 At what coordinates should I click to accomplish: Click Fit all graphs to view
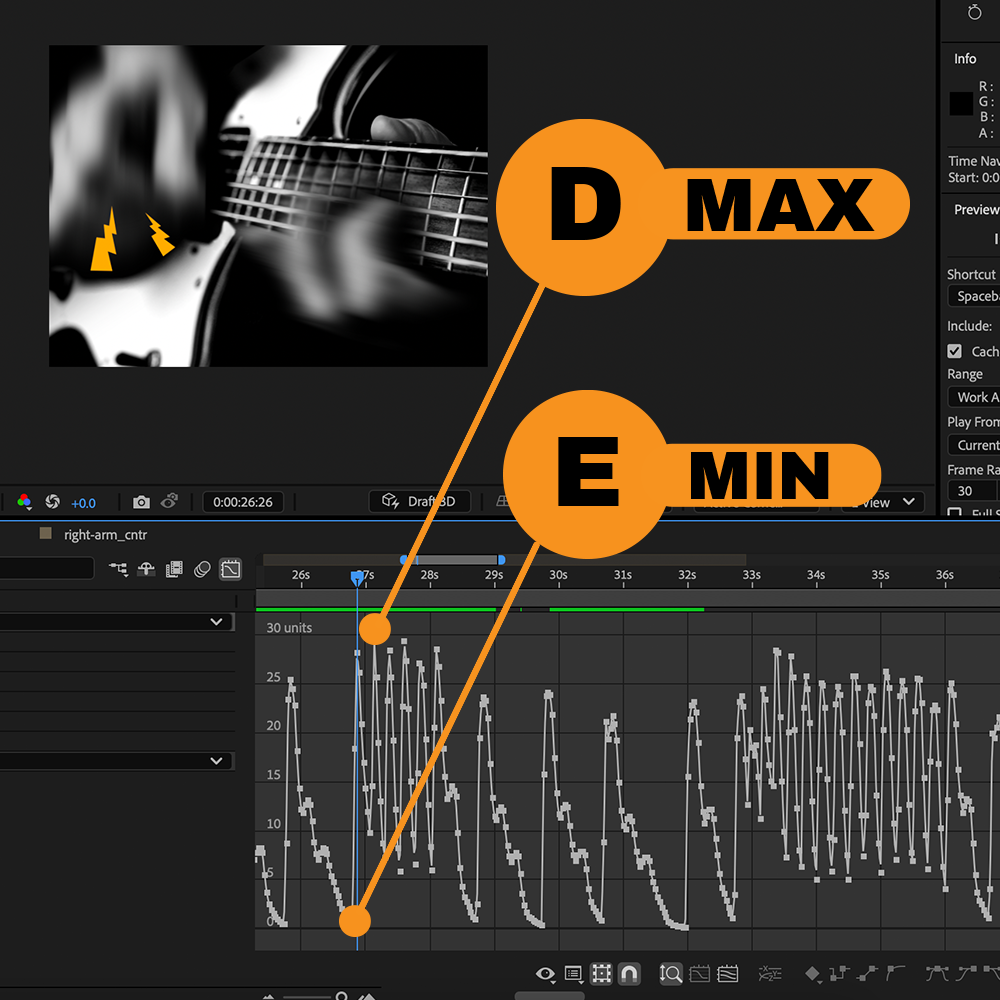(x=728, y=973)
